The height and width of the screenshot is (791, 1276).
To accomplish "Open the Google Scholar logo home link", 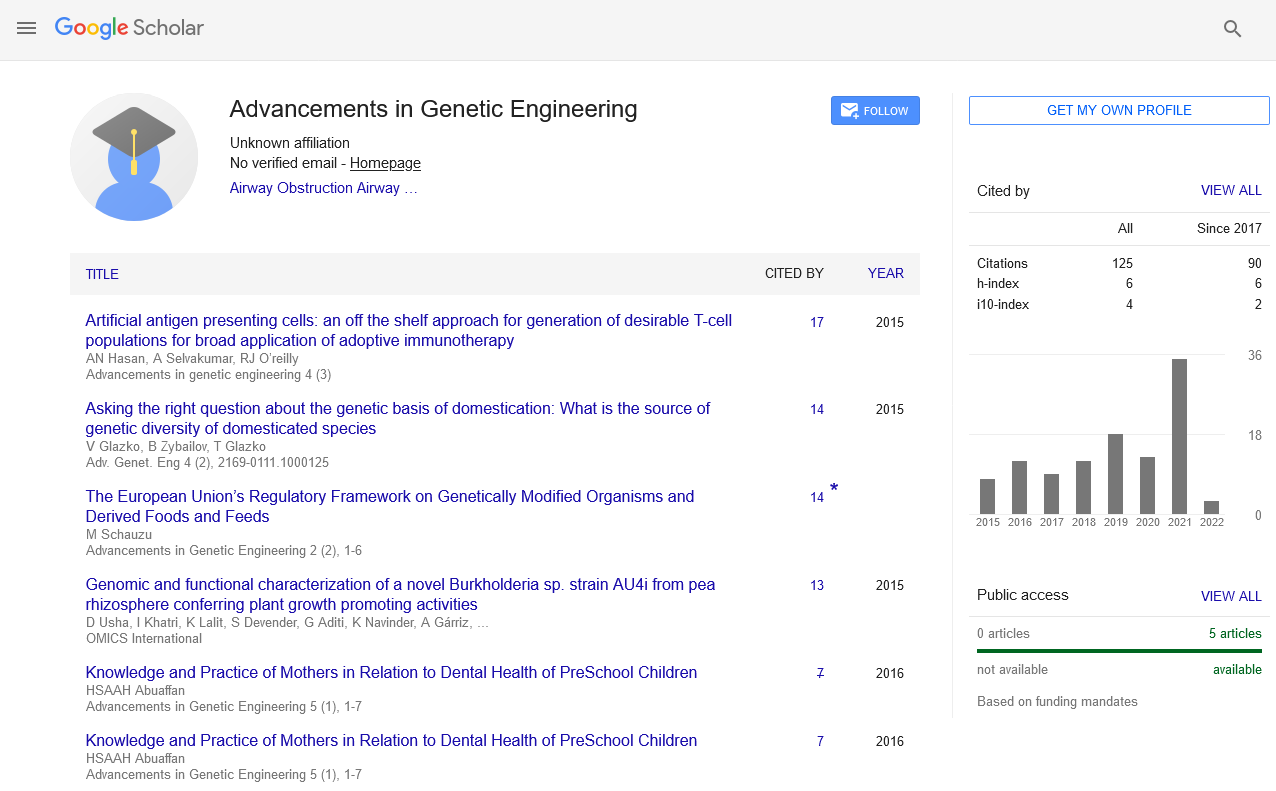I will (x=129, y=28).
